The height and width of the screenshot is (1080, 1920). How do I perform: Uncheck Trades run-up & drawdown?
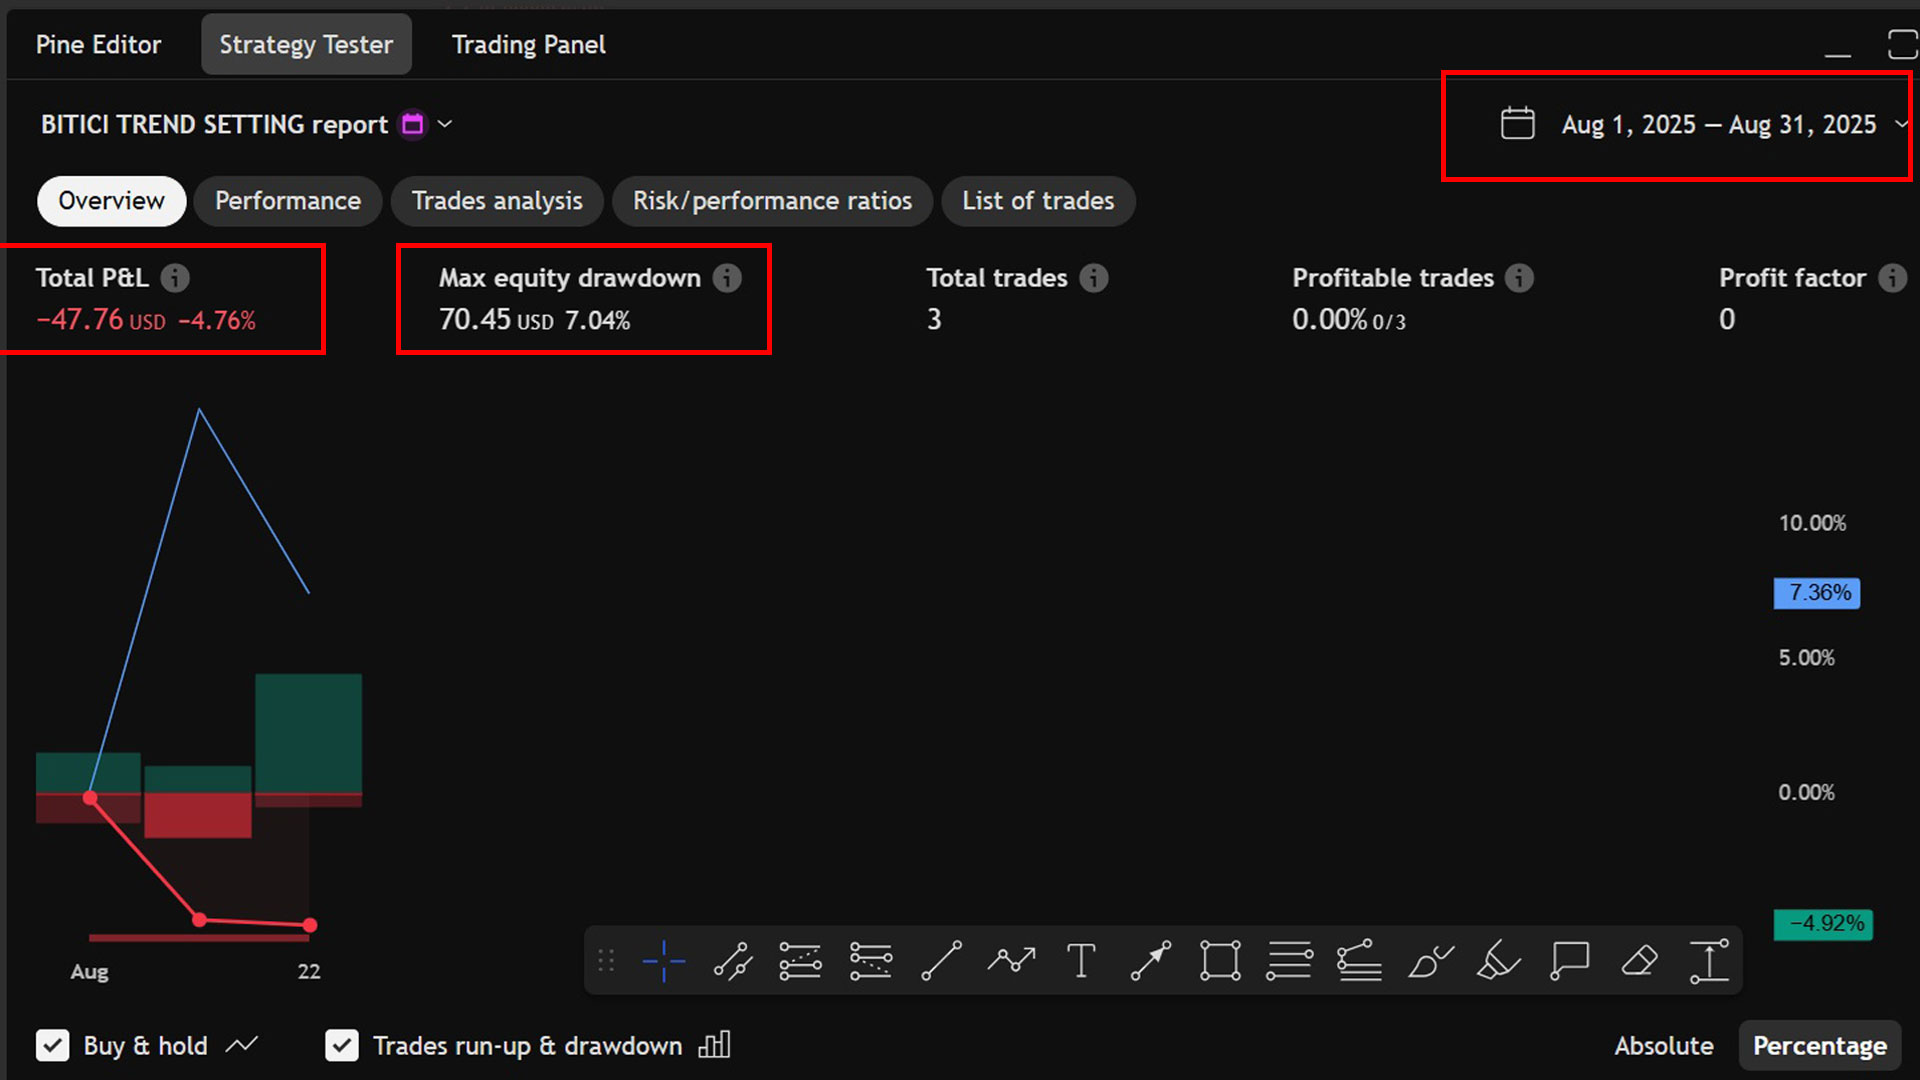point(341,1045)
